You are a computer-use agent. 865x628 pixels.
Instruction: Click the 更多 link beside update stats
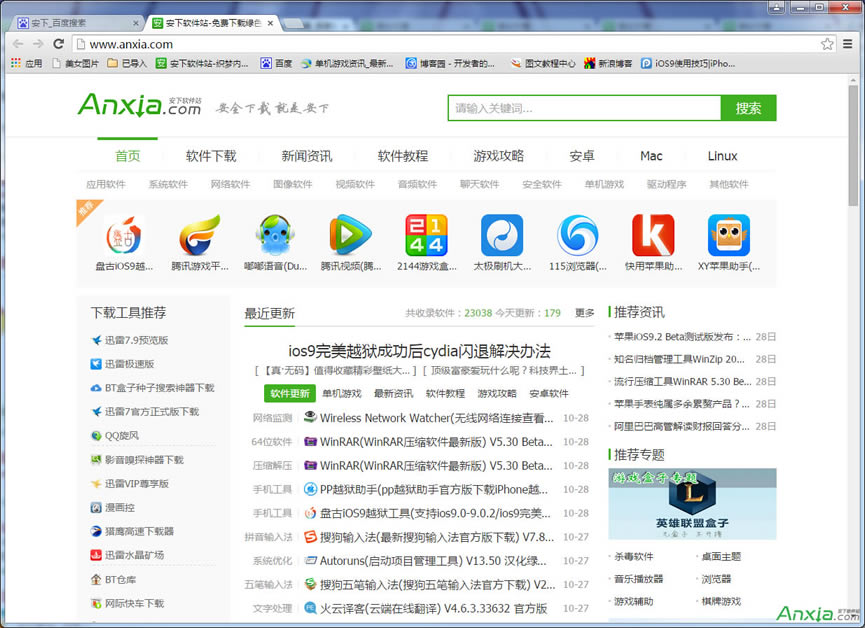pos(584,313)
